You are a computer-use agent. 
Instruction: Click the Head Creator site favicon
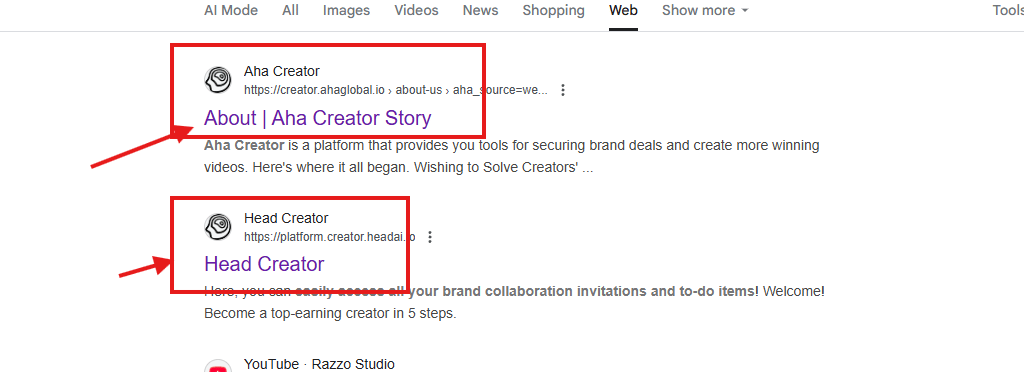(x=218, y=227)
